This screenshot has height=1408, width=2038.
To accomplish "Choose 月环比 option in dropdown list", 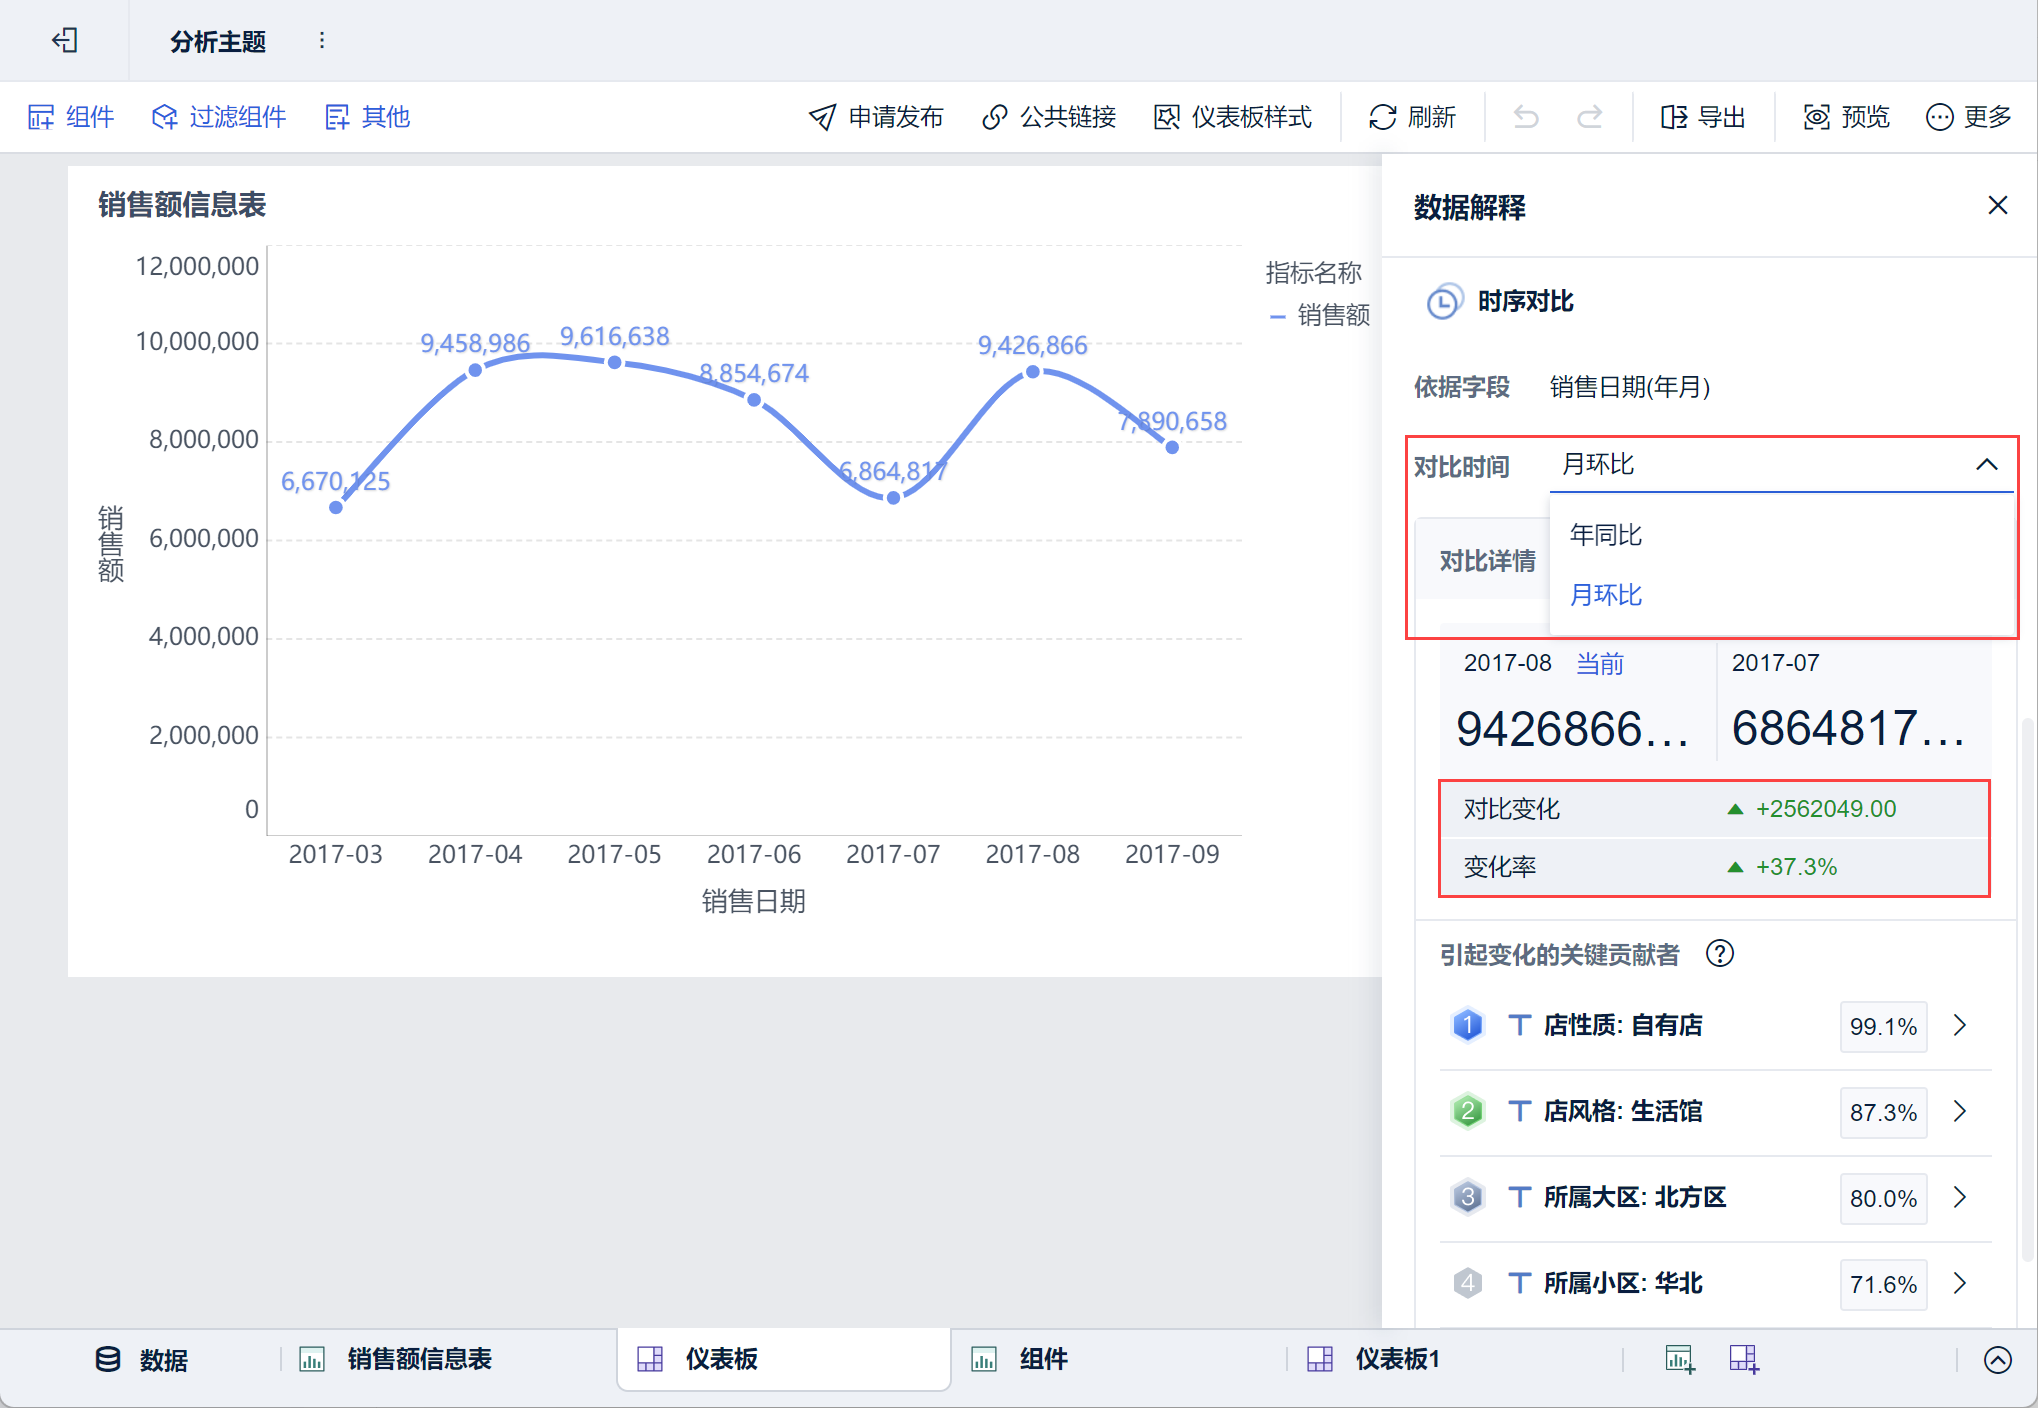I will [1606, 595].
